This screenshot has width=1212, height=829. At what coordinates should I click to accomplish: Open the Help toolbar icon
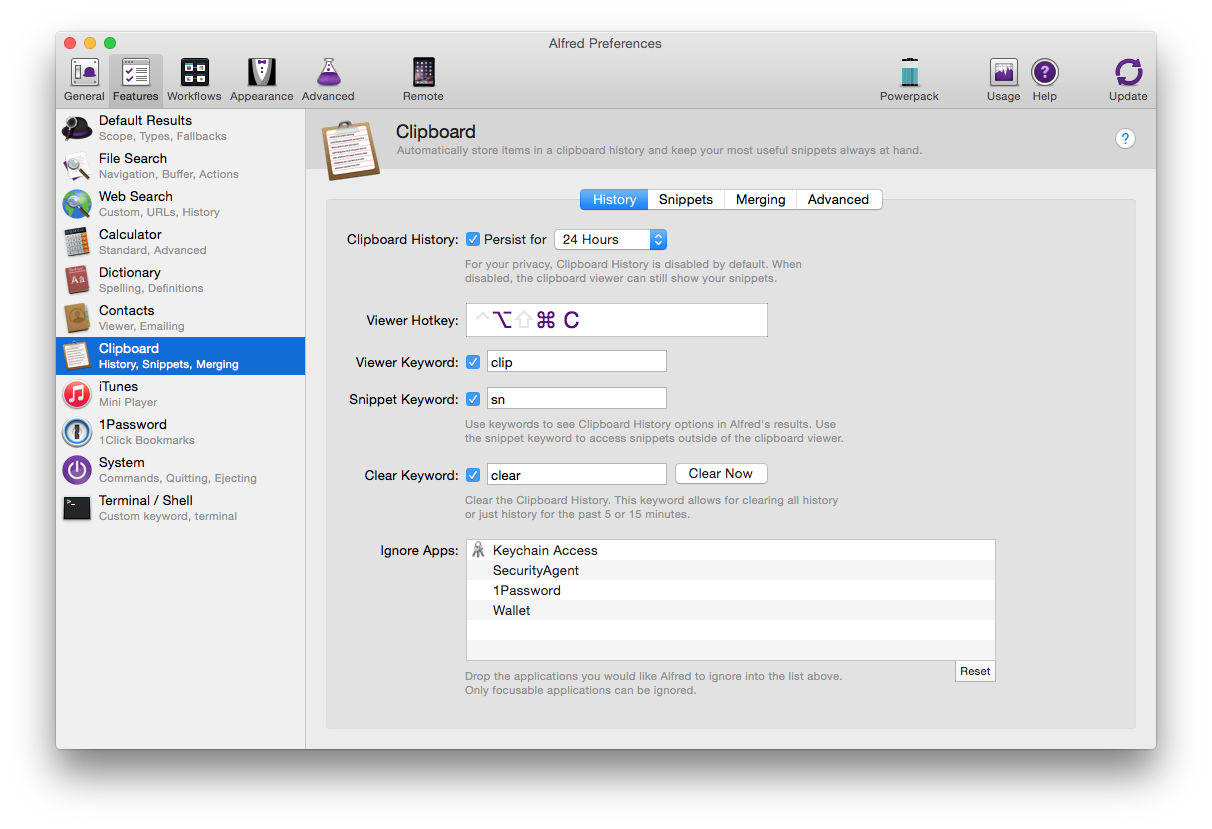1045,73
